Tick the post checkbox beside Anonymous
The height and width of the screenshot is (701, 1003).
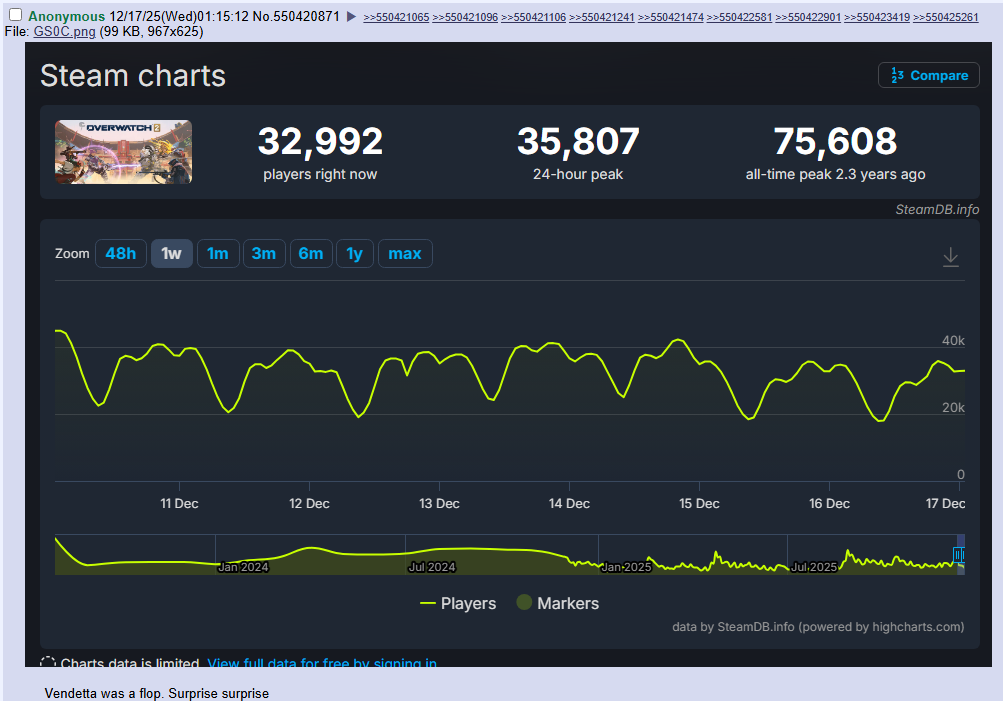pyautogui.click(x=15, y=15)
